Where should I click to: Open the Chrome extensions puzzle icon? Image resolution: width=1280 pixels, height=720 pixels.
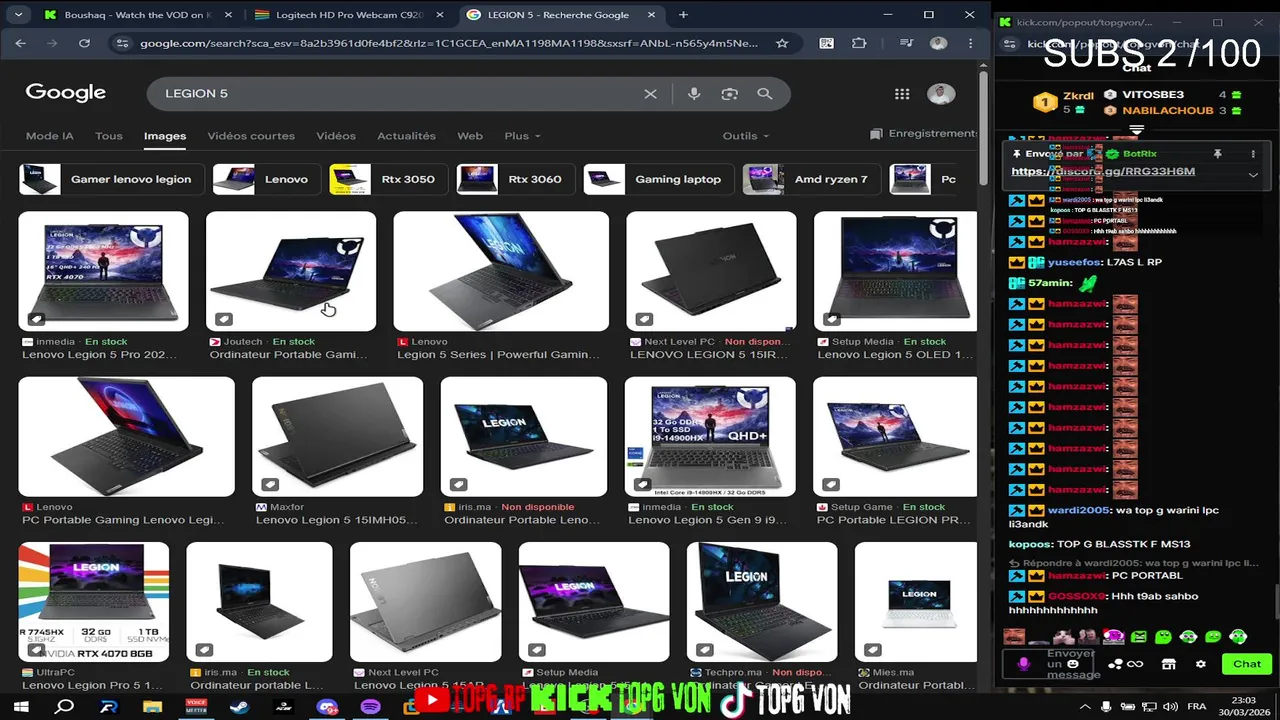click(x=859, y=43)
